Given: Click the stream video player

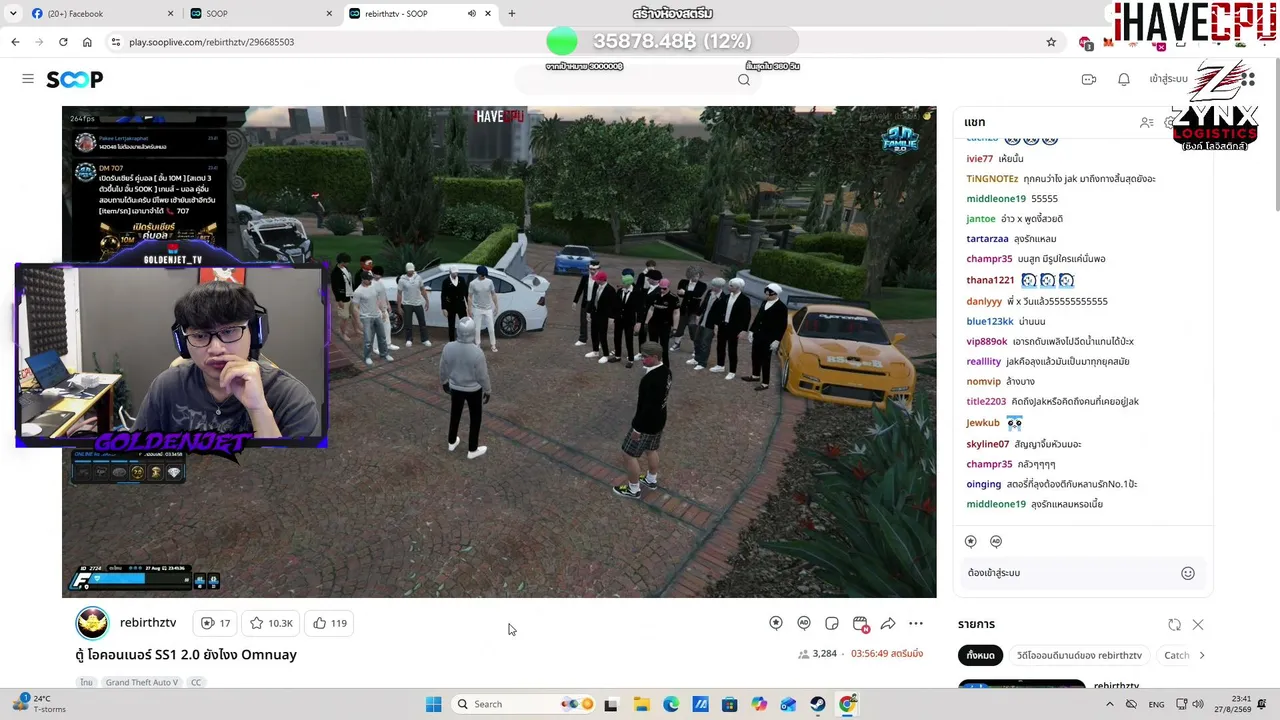Looking at the screenshot, I should tap(499, 352).
